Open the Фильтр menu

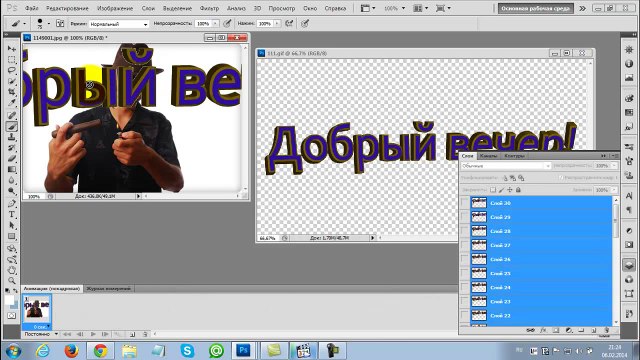coord(209,8)
